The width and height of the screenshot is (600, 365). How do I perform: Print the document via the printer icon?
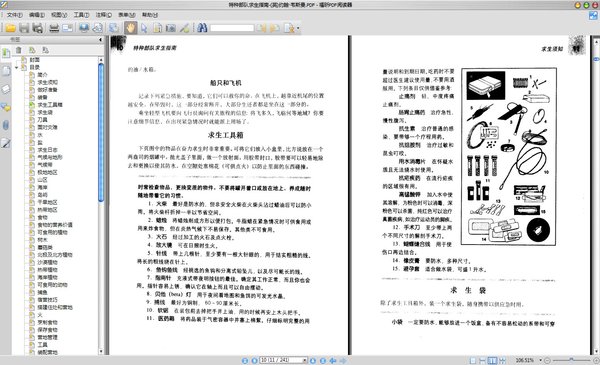[54, 28]
